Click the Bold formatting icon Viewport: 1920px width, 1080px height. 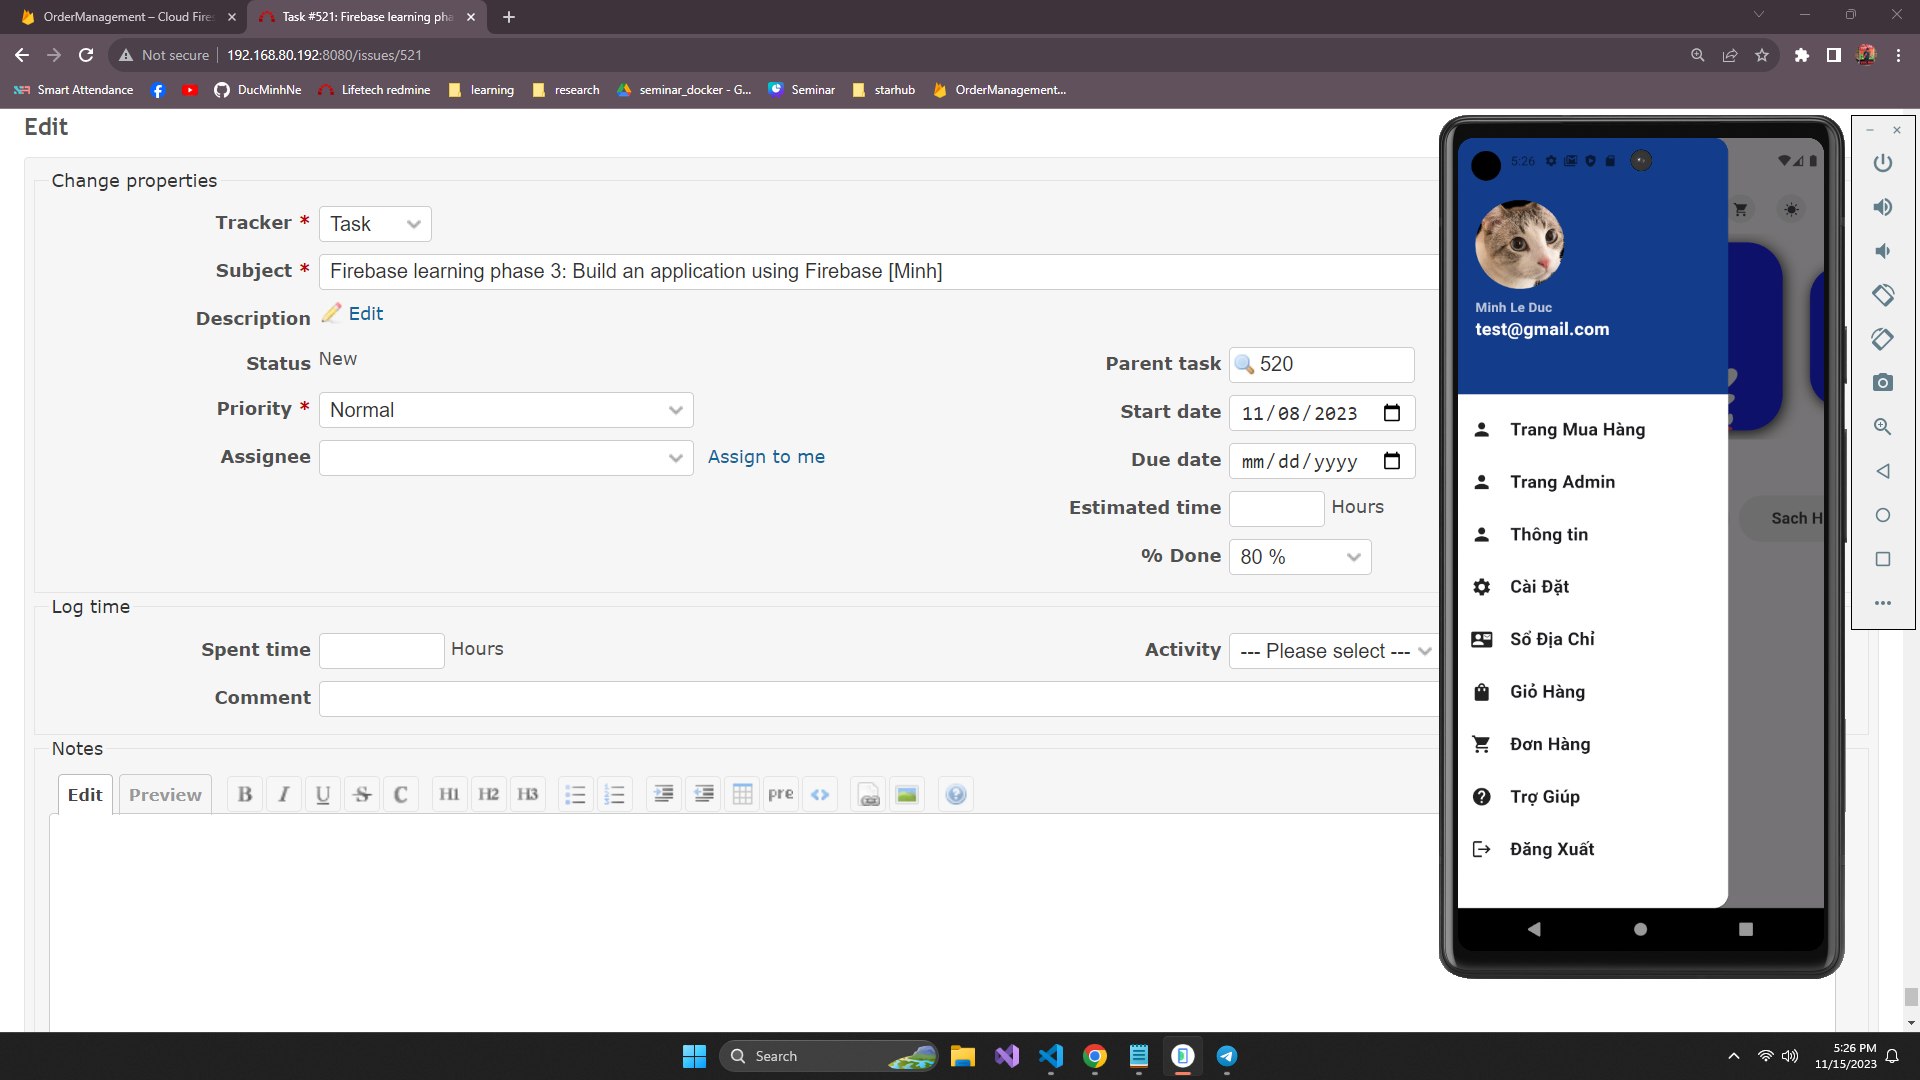(x=245, y=794)
